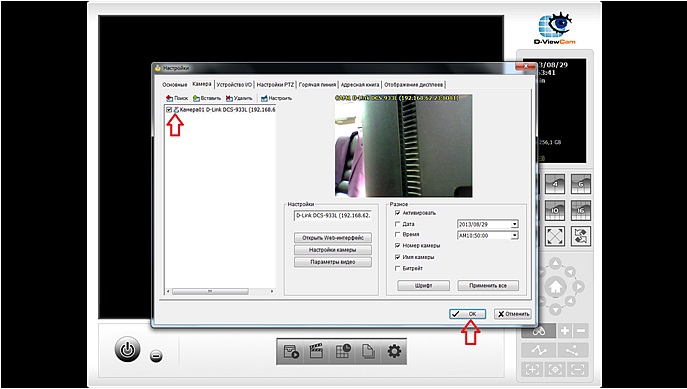Switch to the Основные tab

coord(175,85)
